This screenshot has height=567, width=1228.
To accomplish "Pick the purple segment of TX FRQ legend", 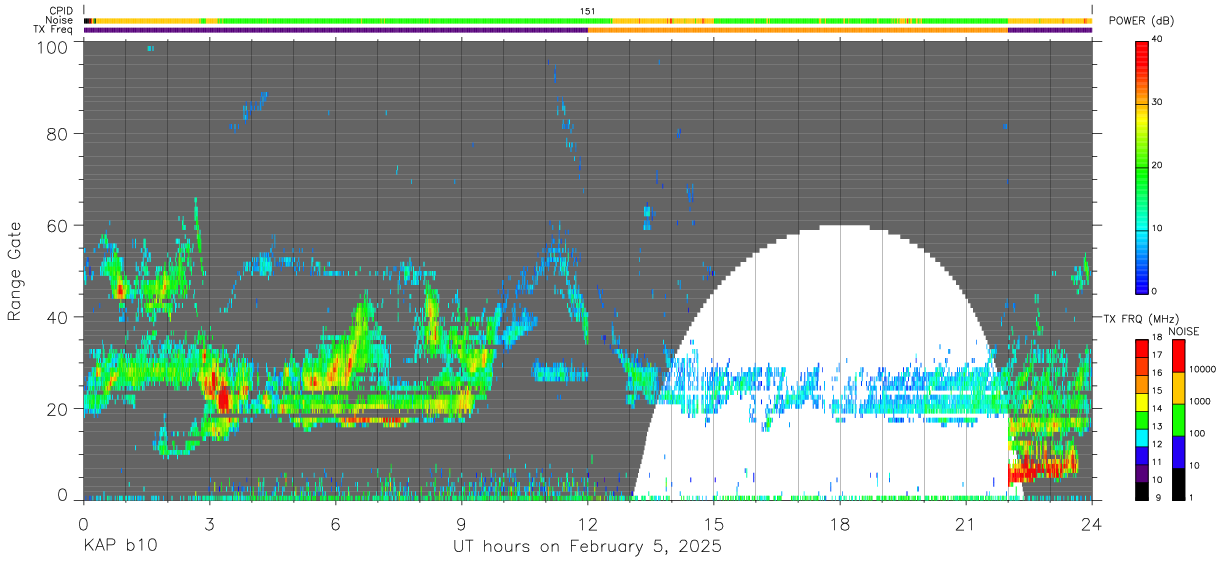I will coord(1141,472).
